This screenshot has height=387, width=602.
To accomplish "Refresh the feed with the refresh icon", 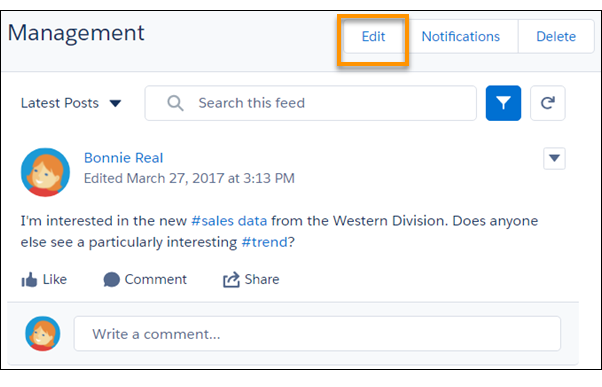I will pos(547,103).
